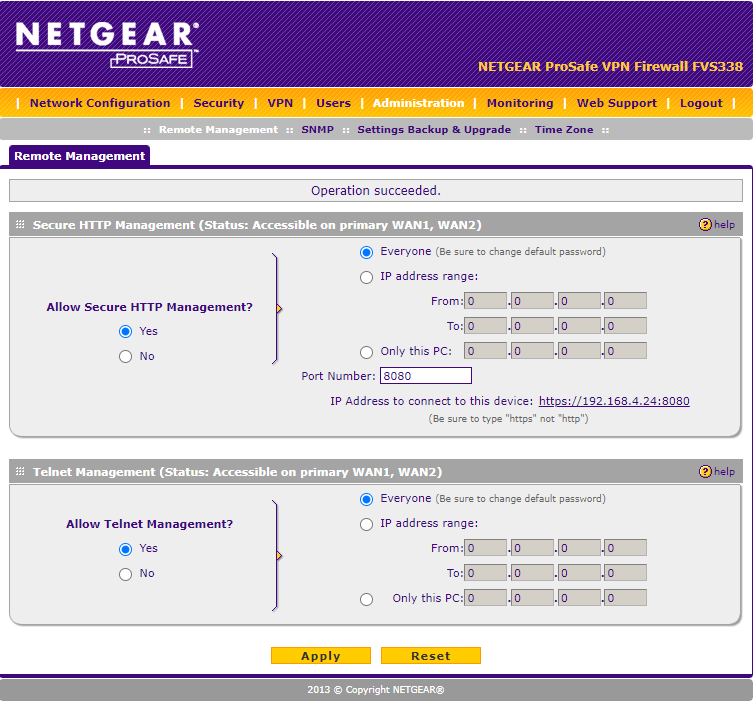
Task: Go to Time Zone submenu item
Action: 564,130
